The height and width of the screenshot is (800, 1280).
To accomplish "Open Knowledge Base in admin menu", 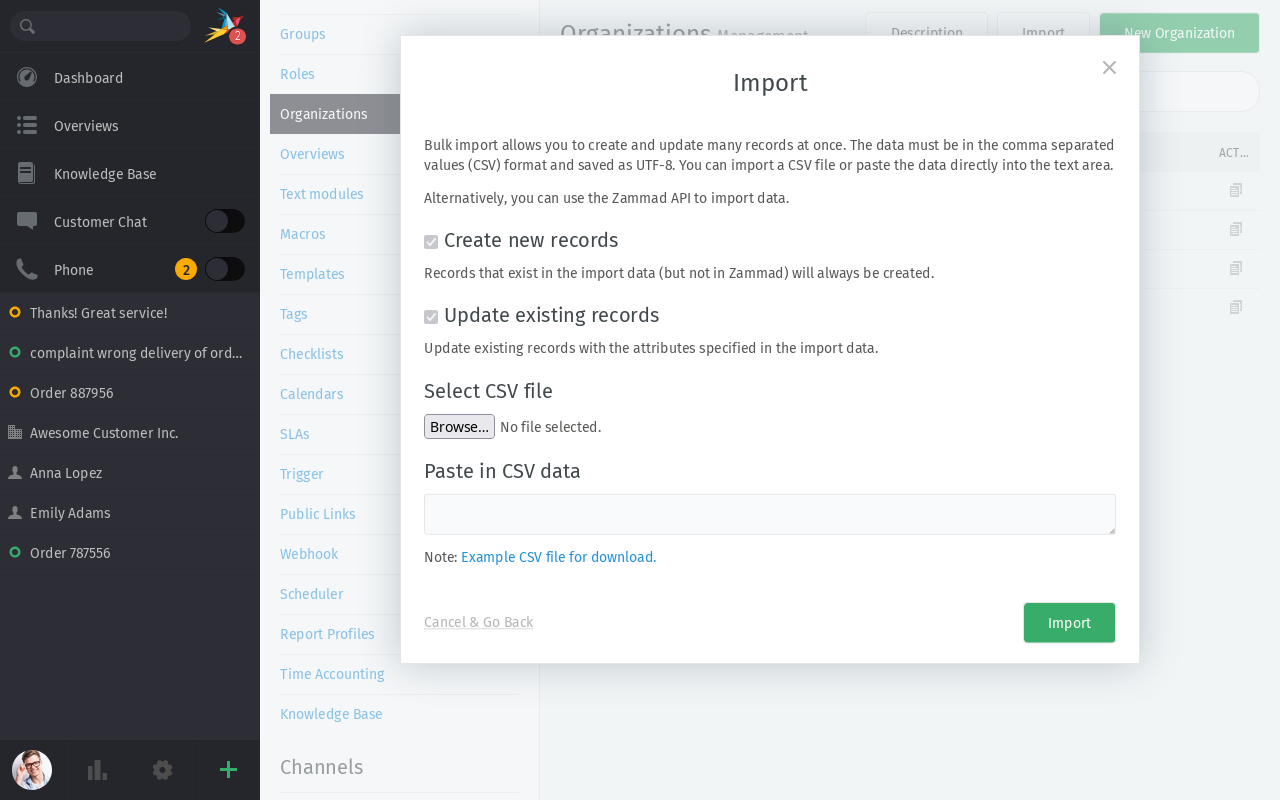I will (x=331, y=714).
